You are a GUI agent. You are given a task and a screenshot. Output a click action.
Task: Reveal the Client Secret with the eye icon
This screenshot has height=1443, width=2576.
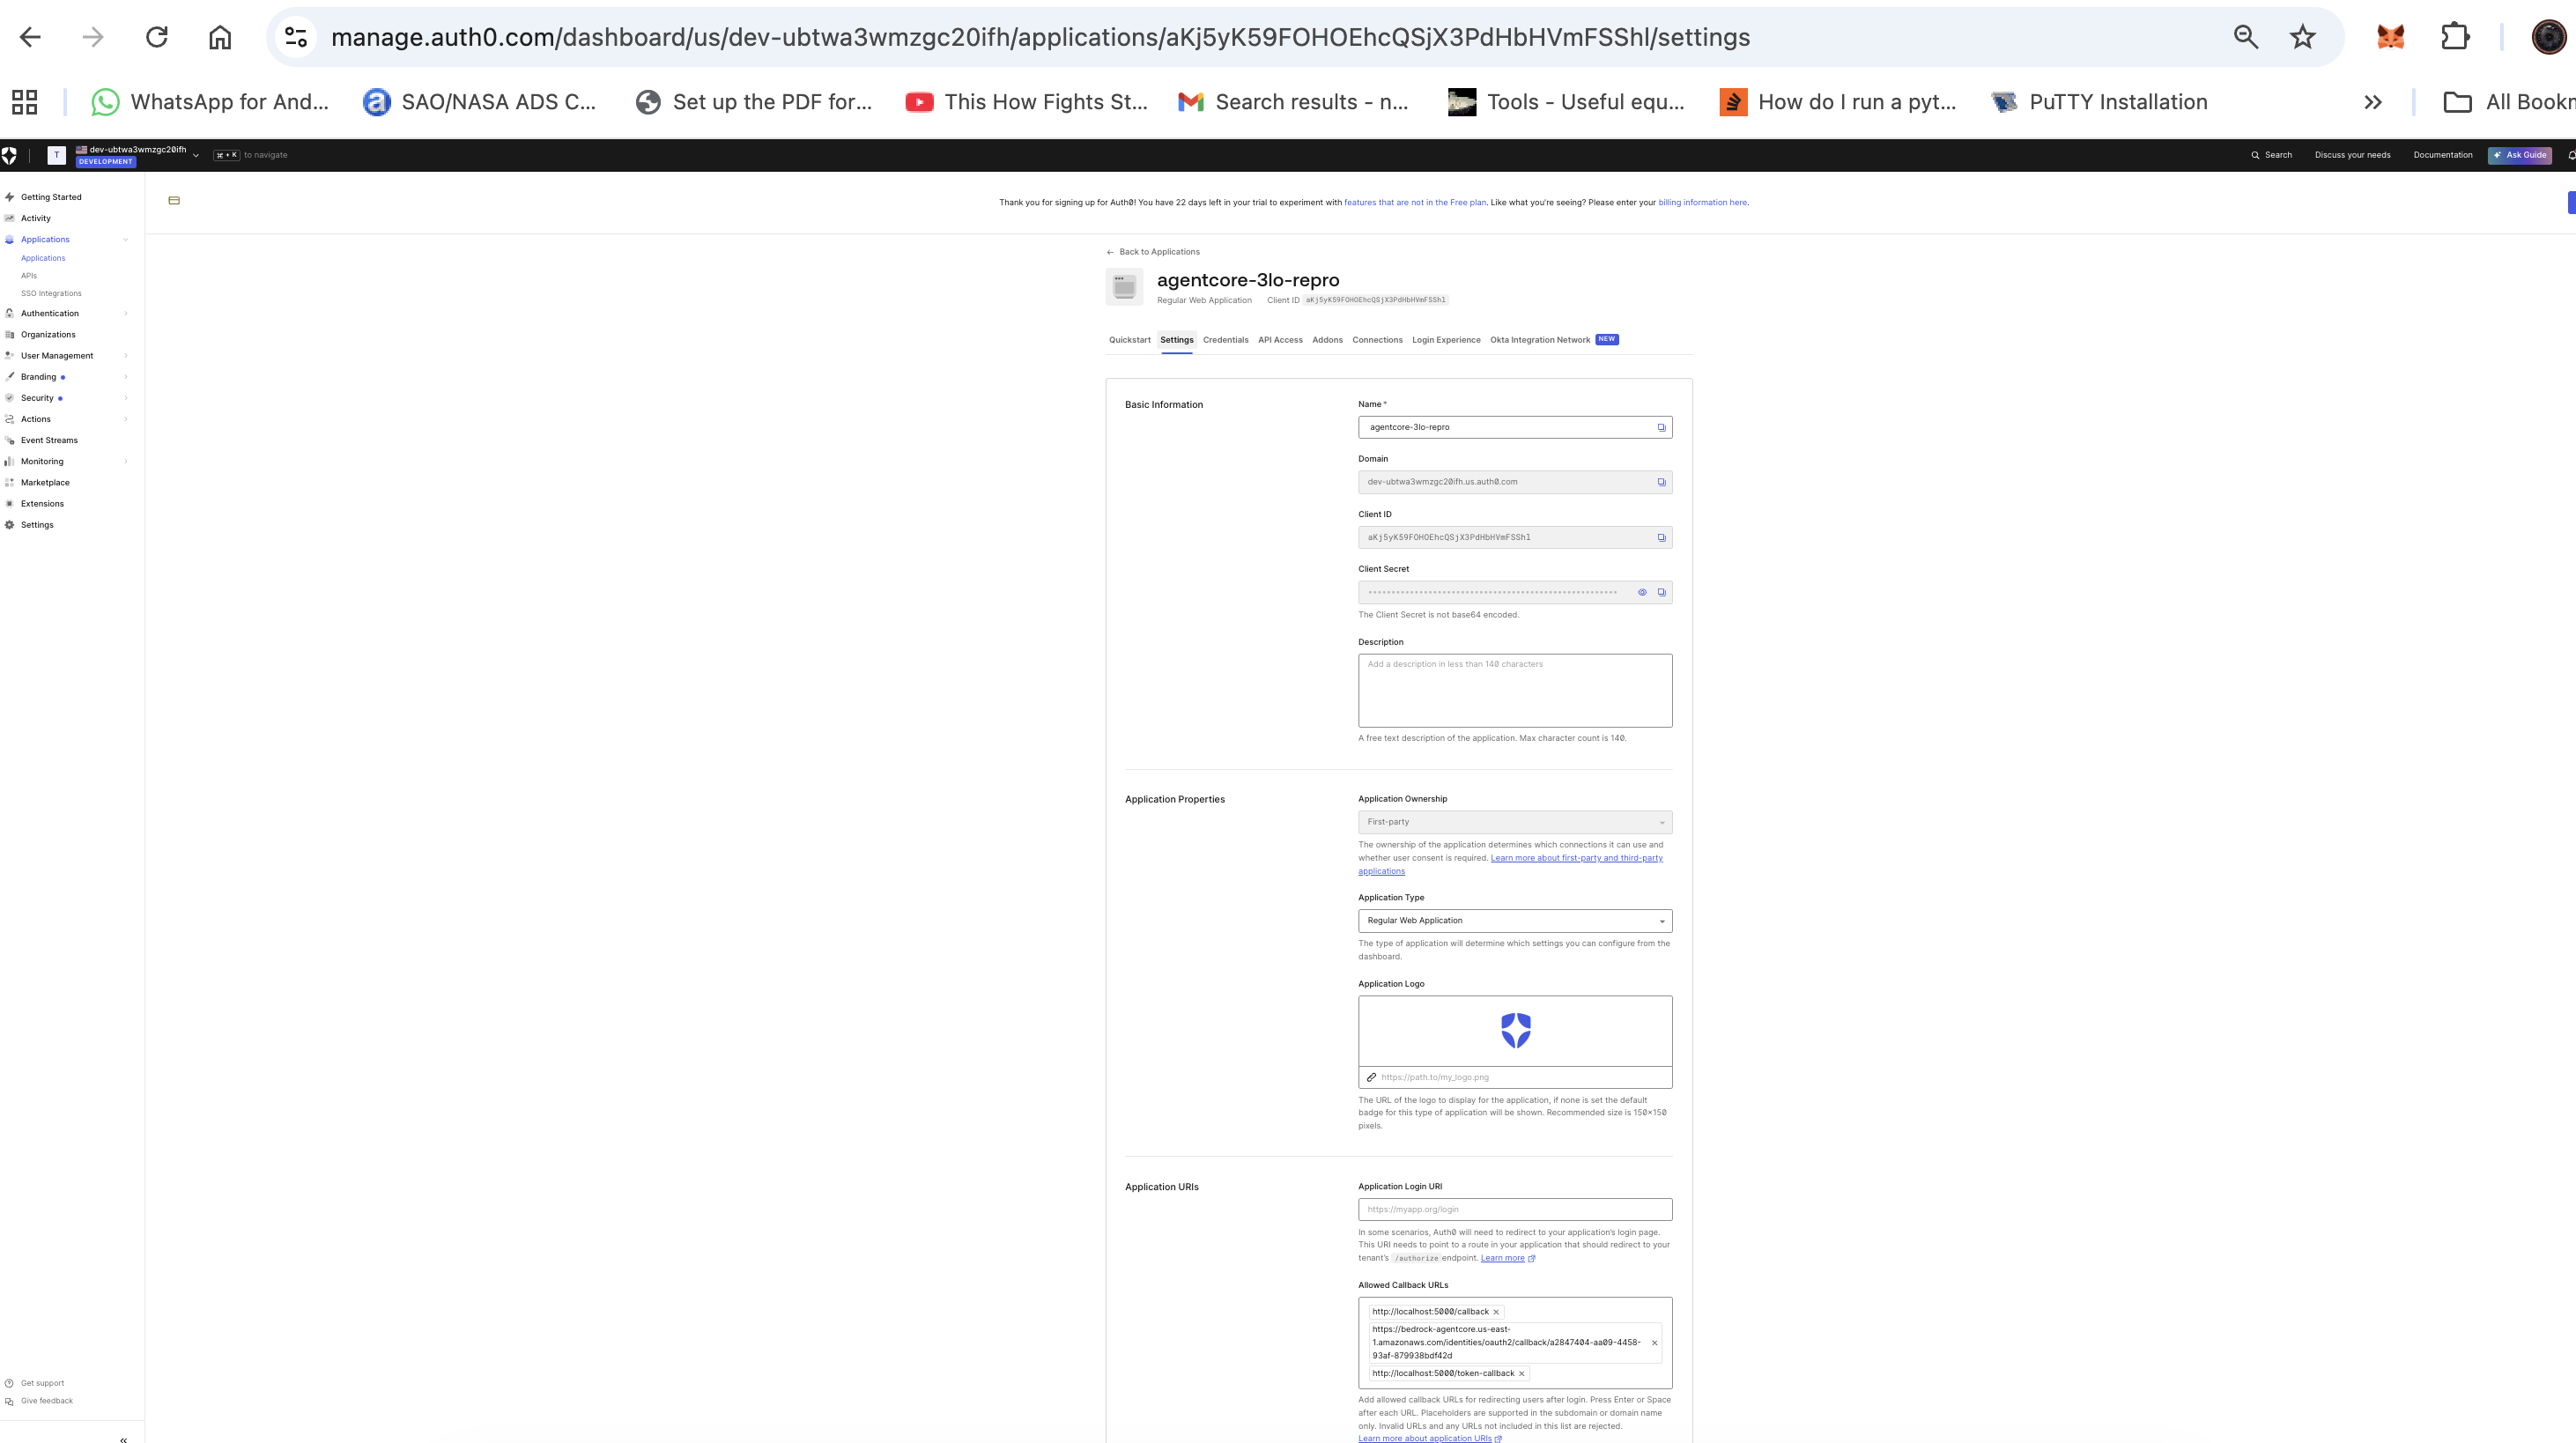(x=1642, y=593)
